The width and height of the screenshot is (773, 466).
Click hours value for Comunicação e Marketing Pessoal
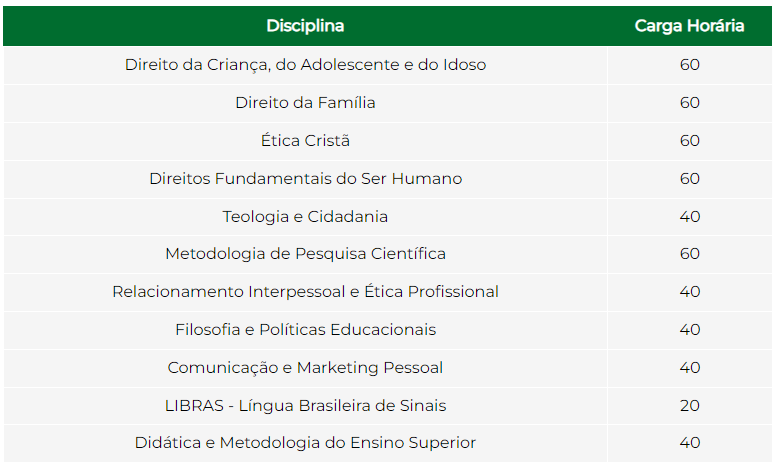click(x=689, y=367)
